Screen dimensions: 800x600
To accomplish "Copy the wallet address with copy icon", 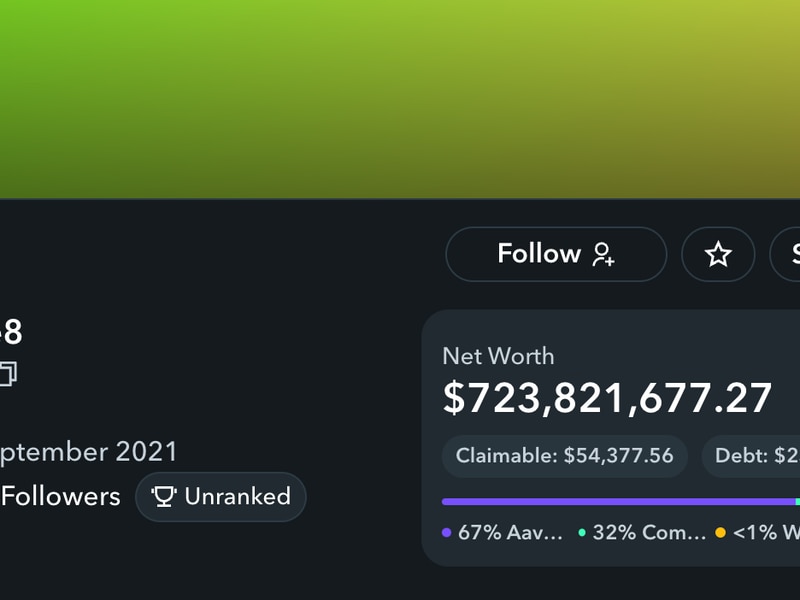I will pos(8,373).
